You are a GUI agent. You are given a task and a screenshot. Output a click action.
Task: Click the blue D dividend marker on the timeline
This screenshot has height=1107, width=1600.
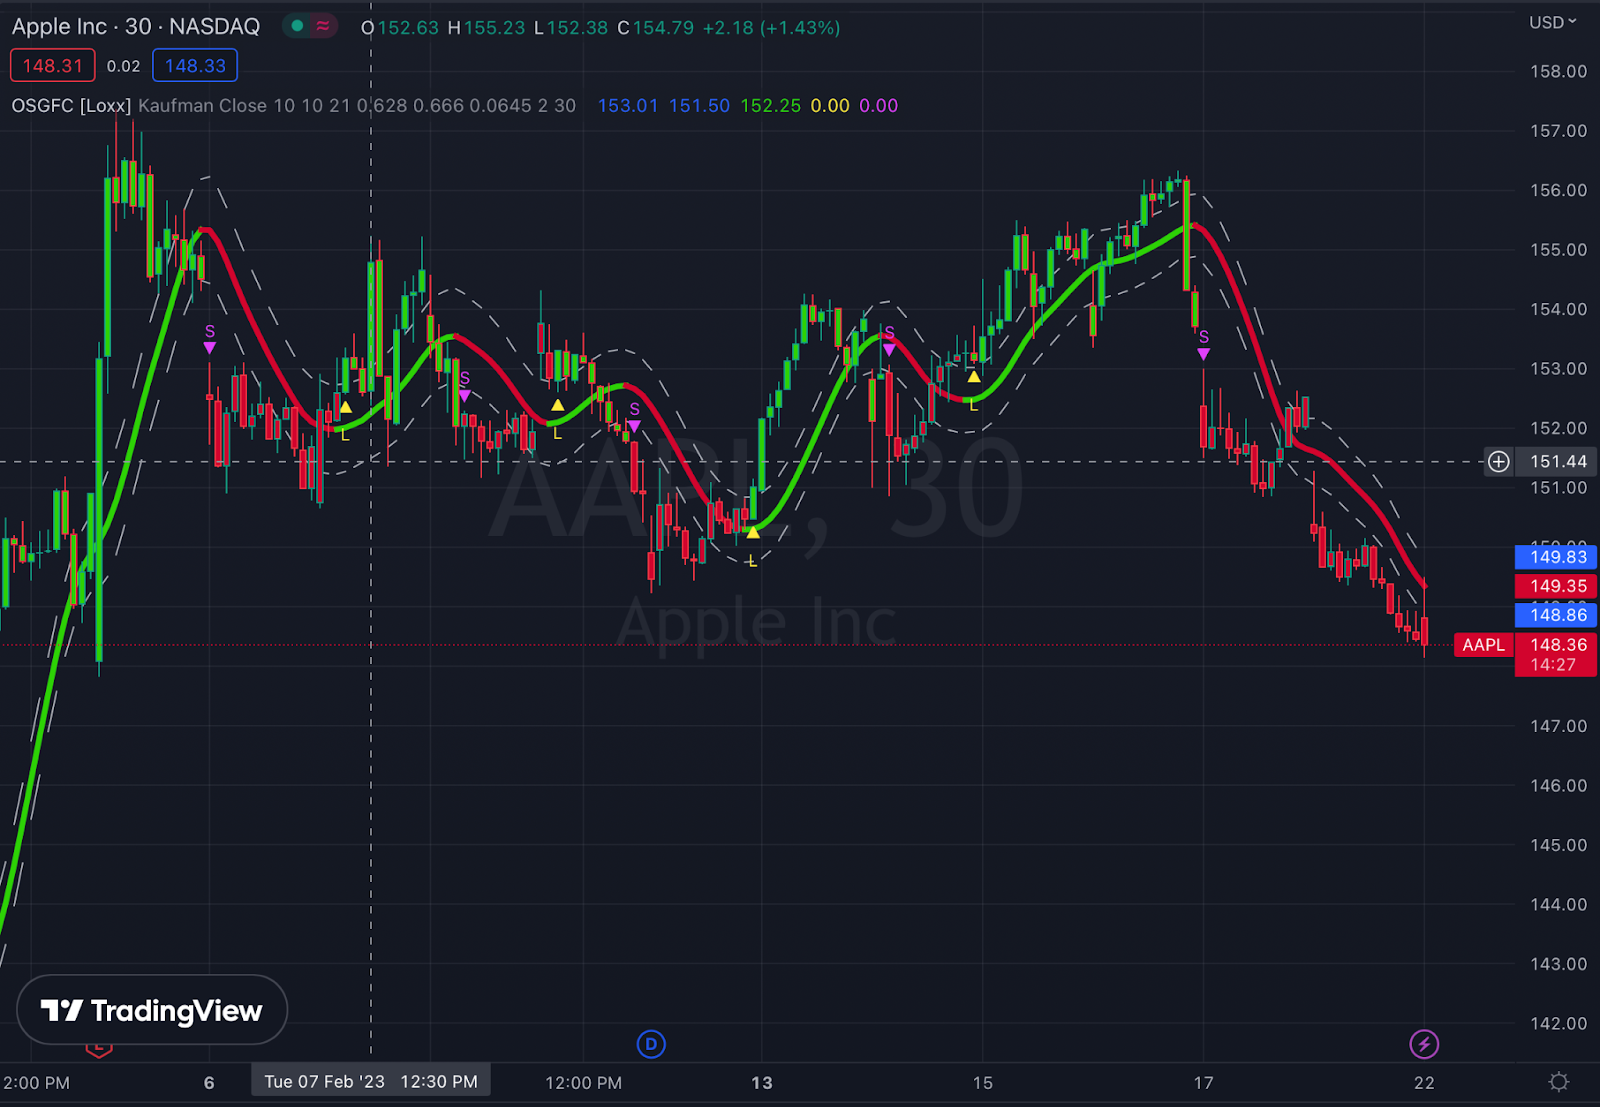(x=651, y=1044)
